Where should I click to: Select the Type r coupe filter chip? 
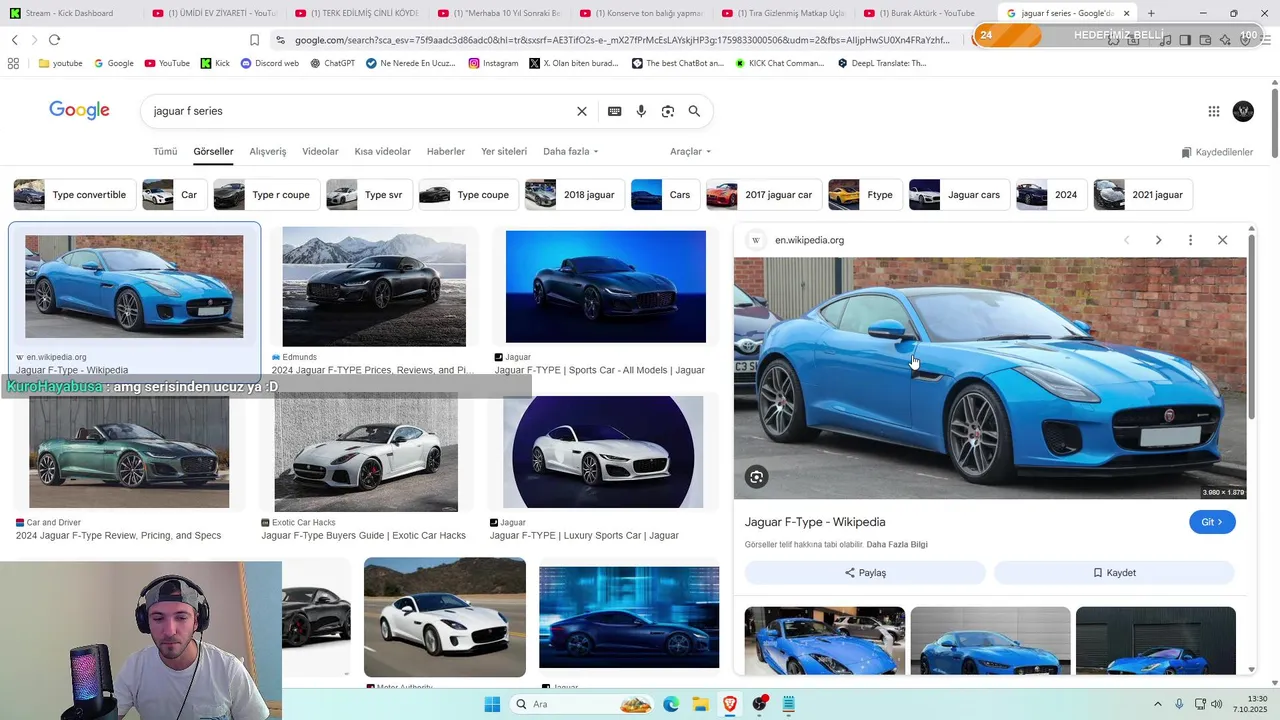(266, 195)
